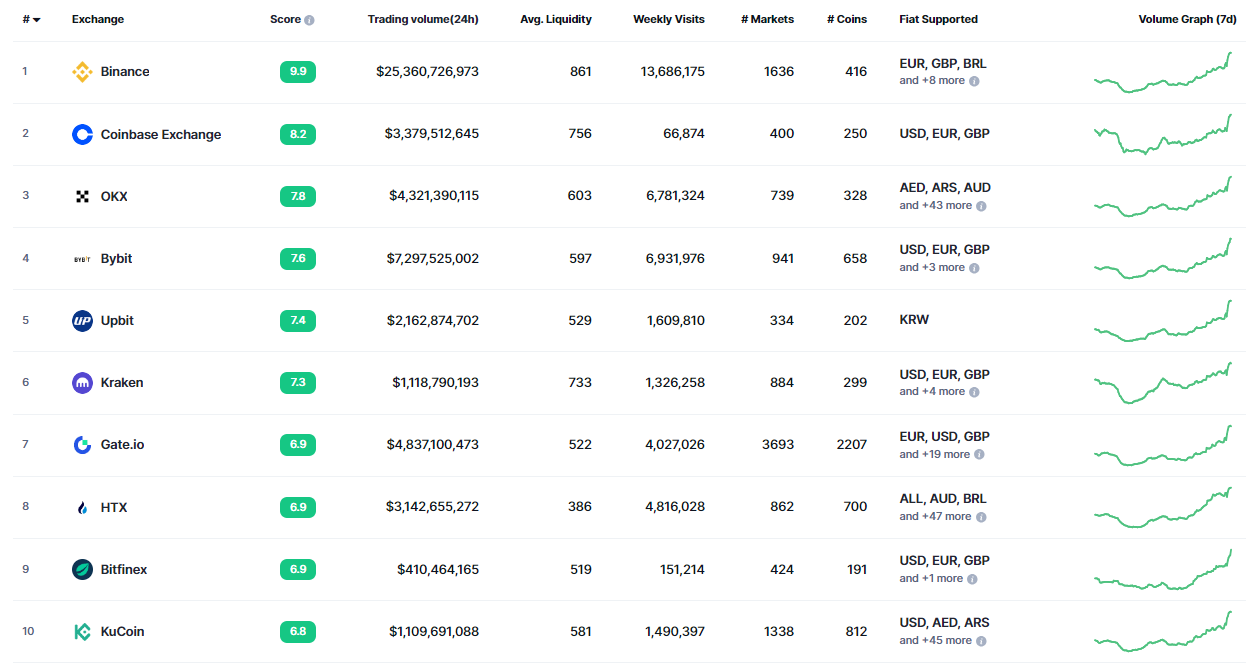The image size is (1256, 668).
Task: Click the Binance logo icon
Action: coord(82,72)
